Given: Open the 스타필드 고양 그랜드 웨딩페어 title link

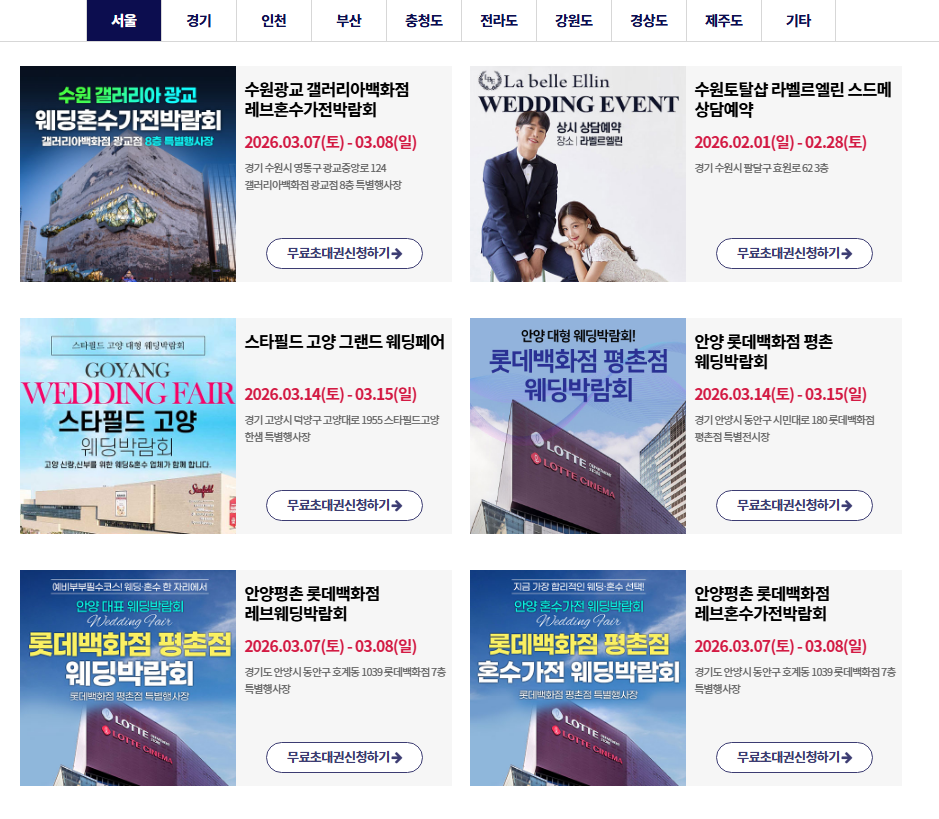Looking at the screenshot, I should [x=344, y=342].
